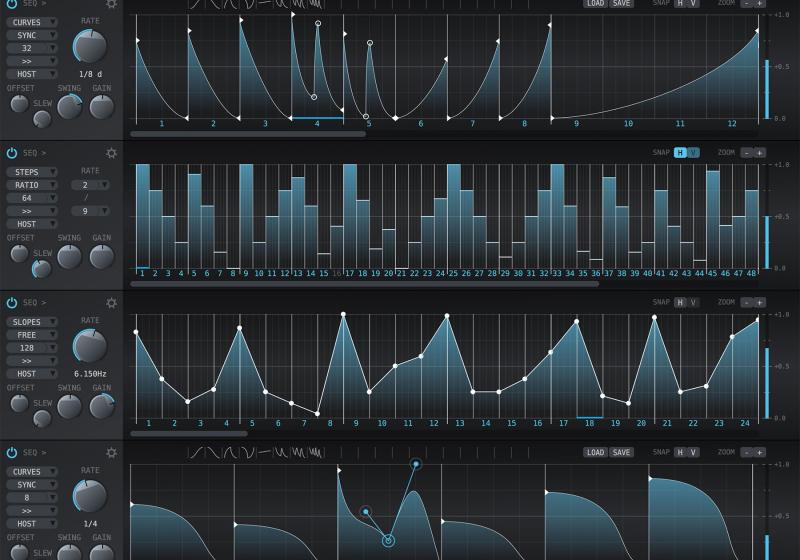Image resolution: width=800 pixels, height=560 pixels.
Task: Toggle snap H in the 1/4-rate CURVES sequencer
Action: coord(680,452)
